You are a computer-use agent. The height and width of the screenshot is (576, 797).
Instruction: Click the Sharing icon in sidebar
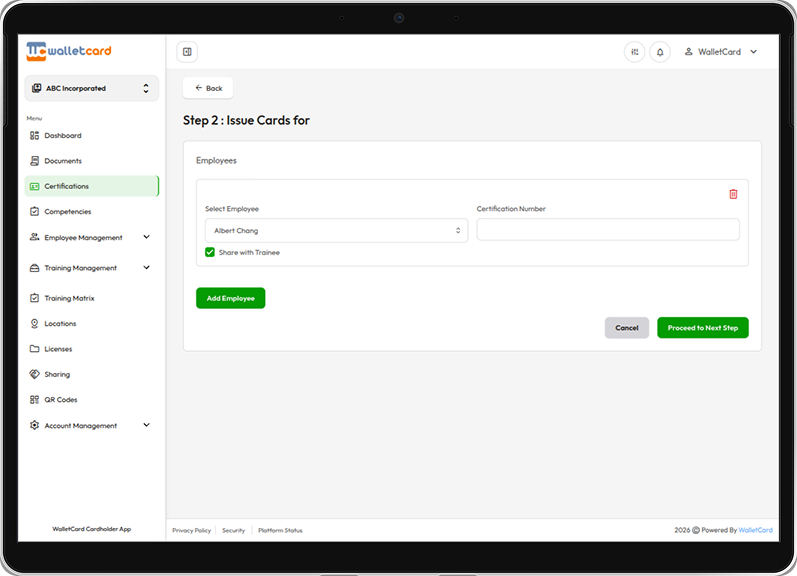[34, 374]
